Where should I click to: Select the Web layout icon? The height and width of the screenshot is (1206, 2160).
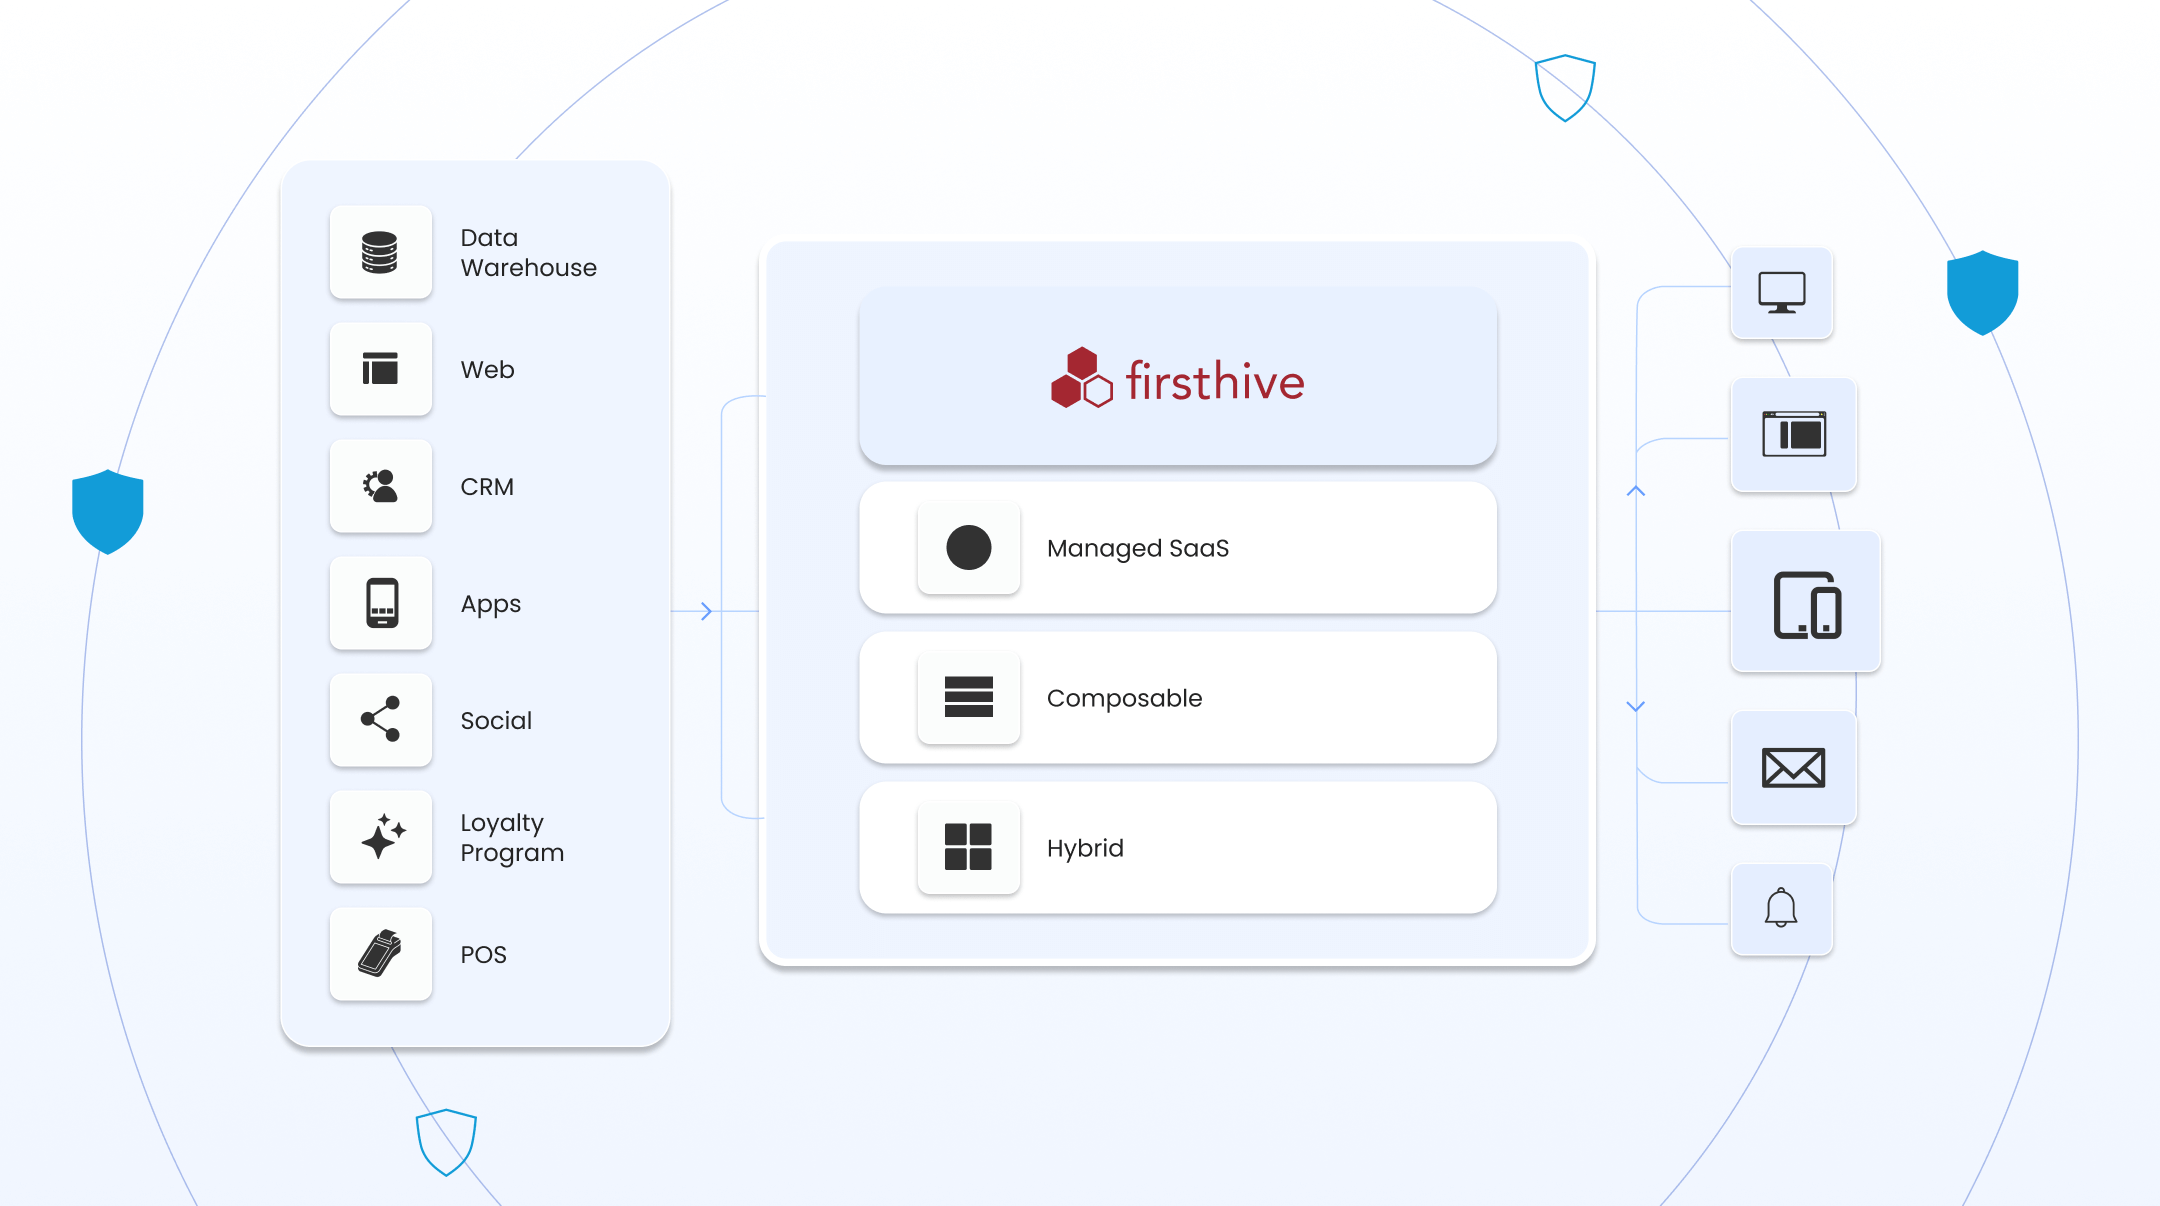coord(380,369)
